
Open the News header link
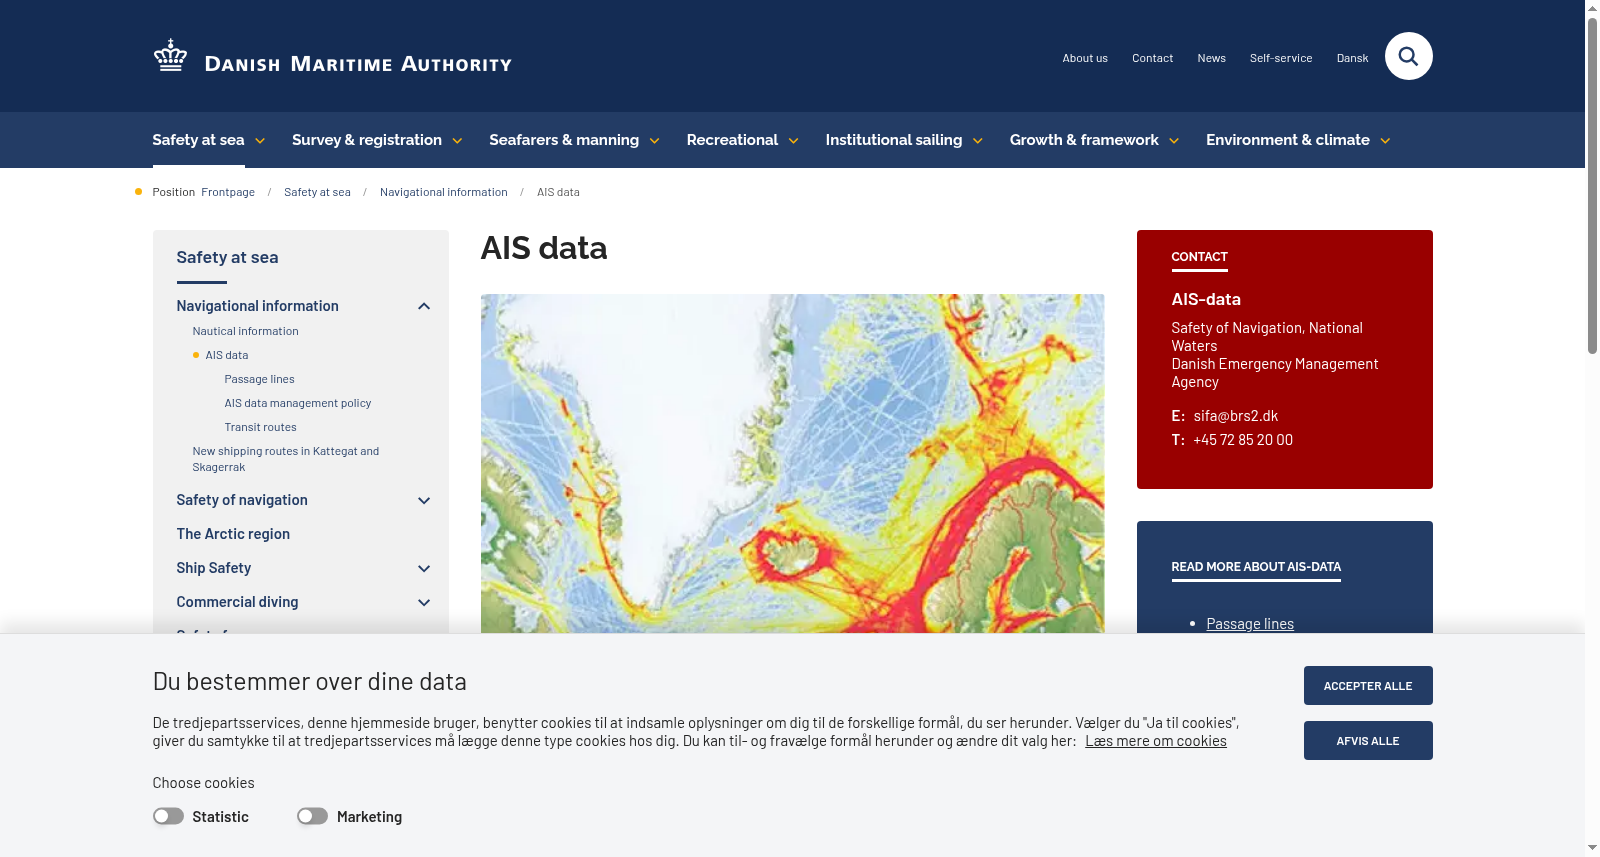[1211, 58]
